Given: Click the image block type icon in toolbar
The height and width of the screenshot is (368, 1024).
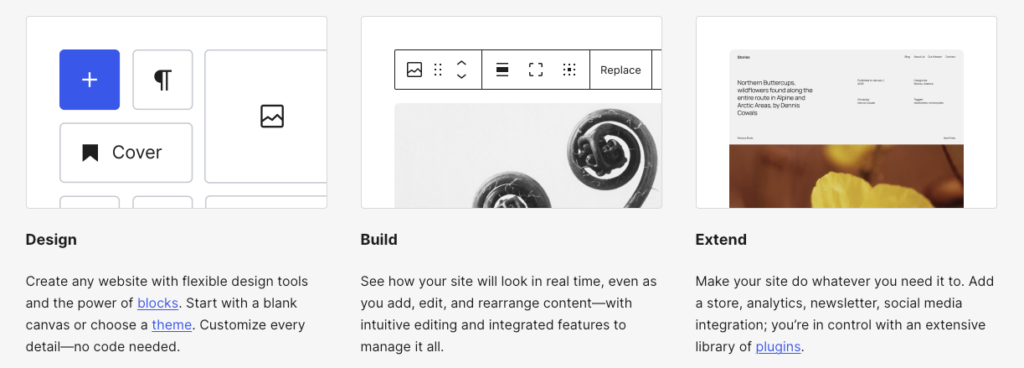Looking at the screenshot, I should [x=414, y=70].
